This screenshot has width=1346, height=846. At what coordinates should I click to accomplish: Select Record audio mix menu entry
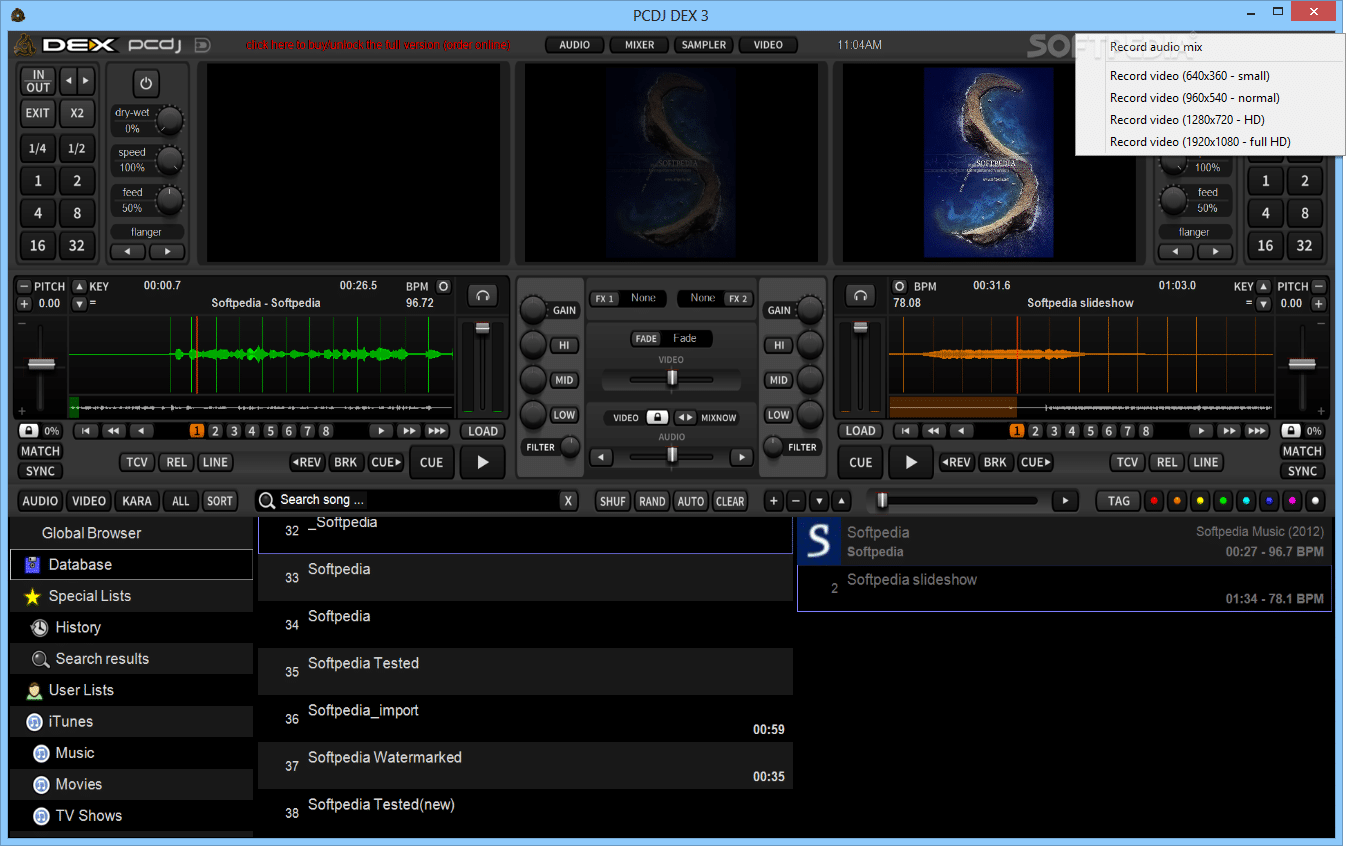1156,47
